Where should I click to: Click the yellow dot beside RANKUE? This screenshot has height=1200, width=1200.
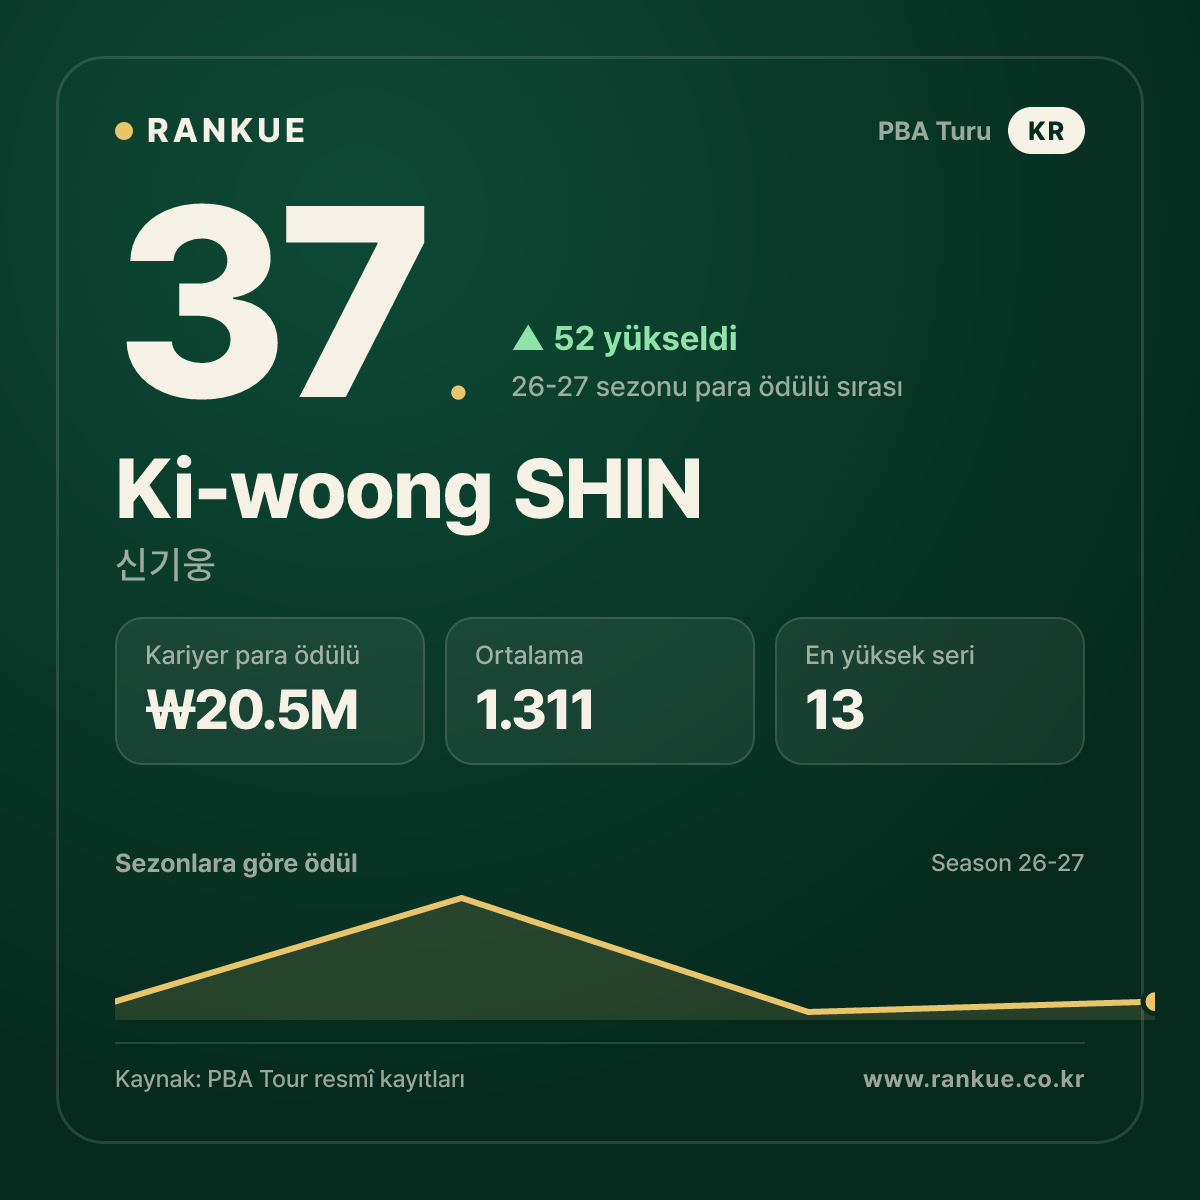[x=124, y=131]
